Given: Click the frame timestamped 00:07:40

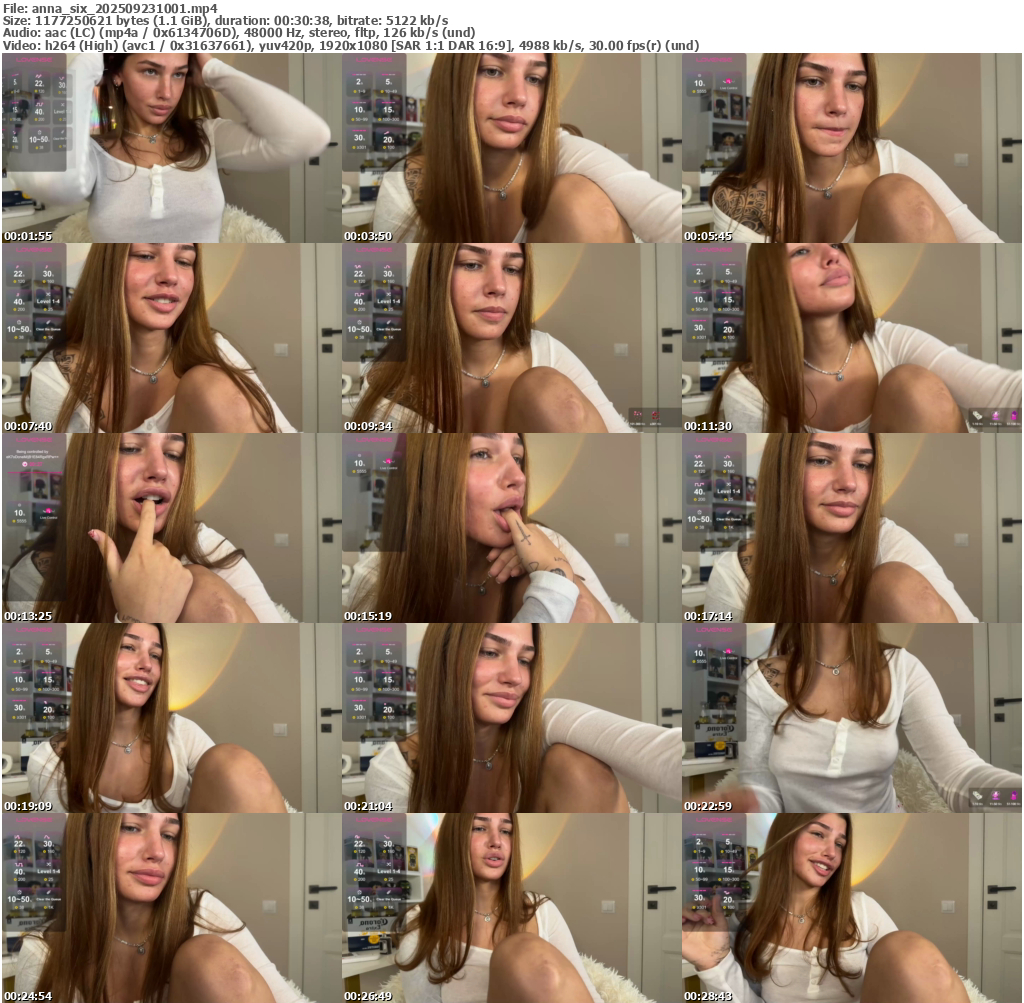Looking at the screenshot, I should point(171,338).
